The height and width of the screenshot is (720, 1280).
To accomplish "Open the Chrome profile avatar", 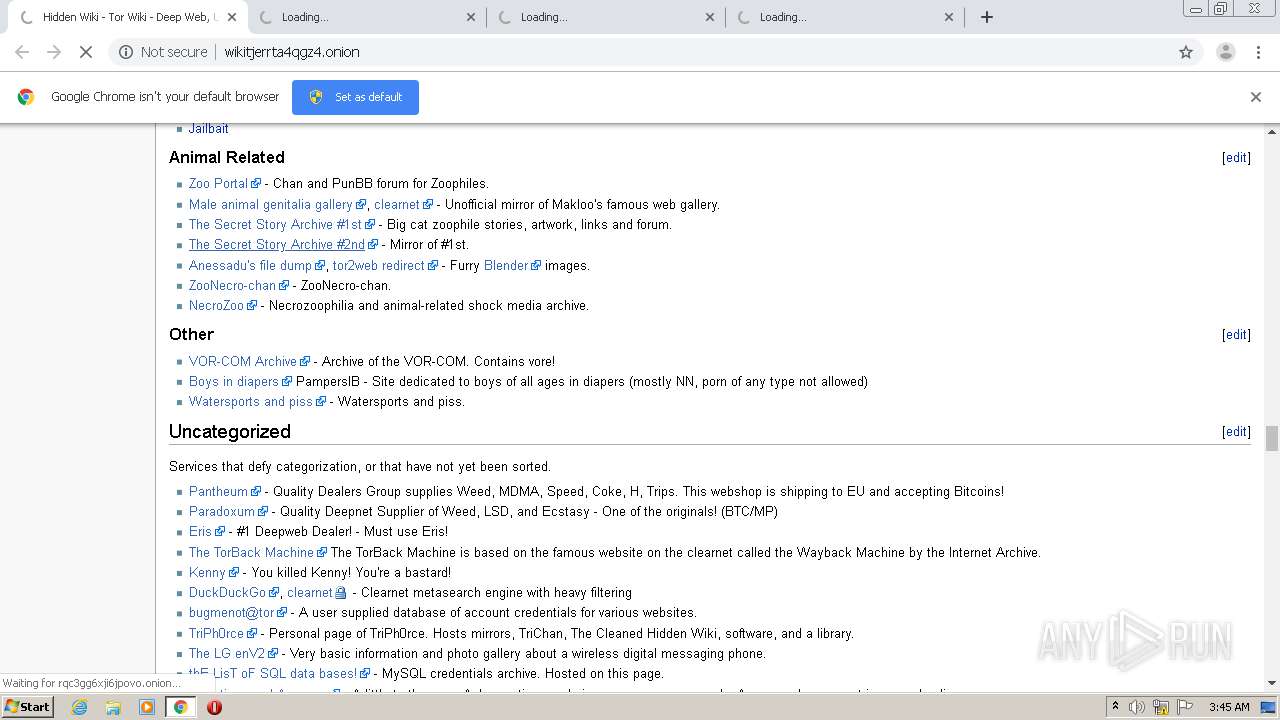I will click(x=1225, y=52).
